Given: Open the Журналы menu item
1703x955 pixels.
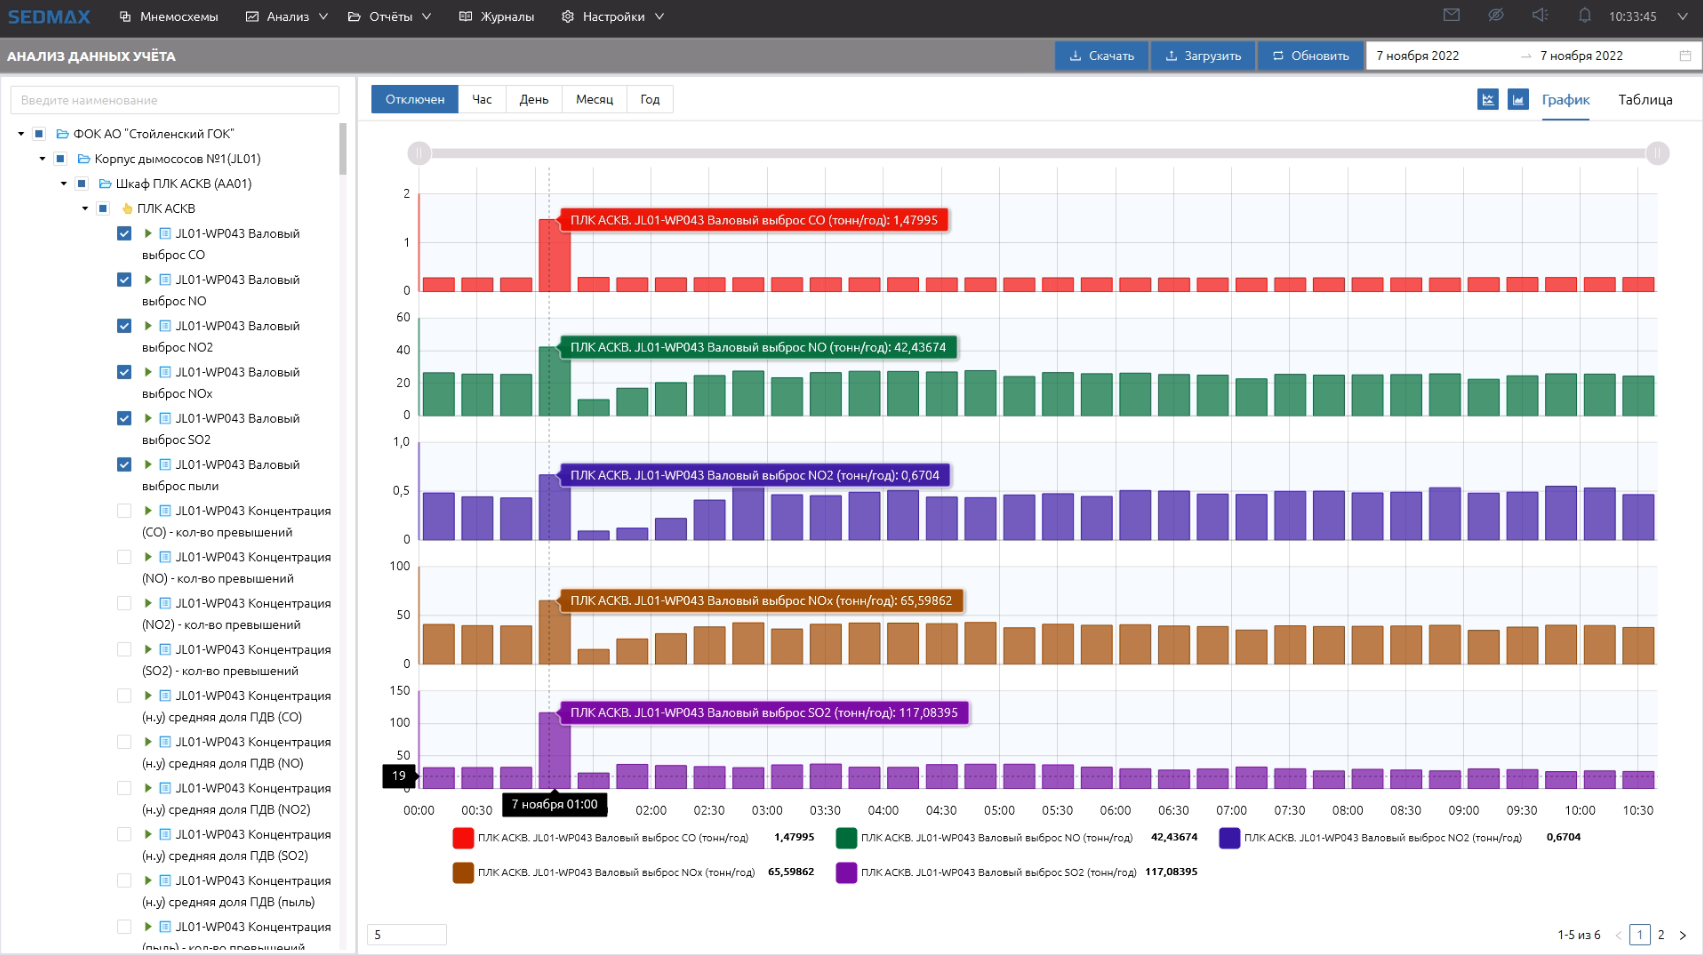Looking at the screenshot, I should coord(497,17).
